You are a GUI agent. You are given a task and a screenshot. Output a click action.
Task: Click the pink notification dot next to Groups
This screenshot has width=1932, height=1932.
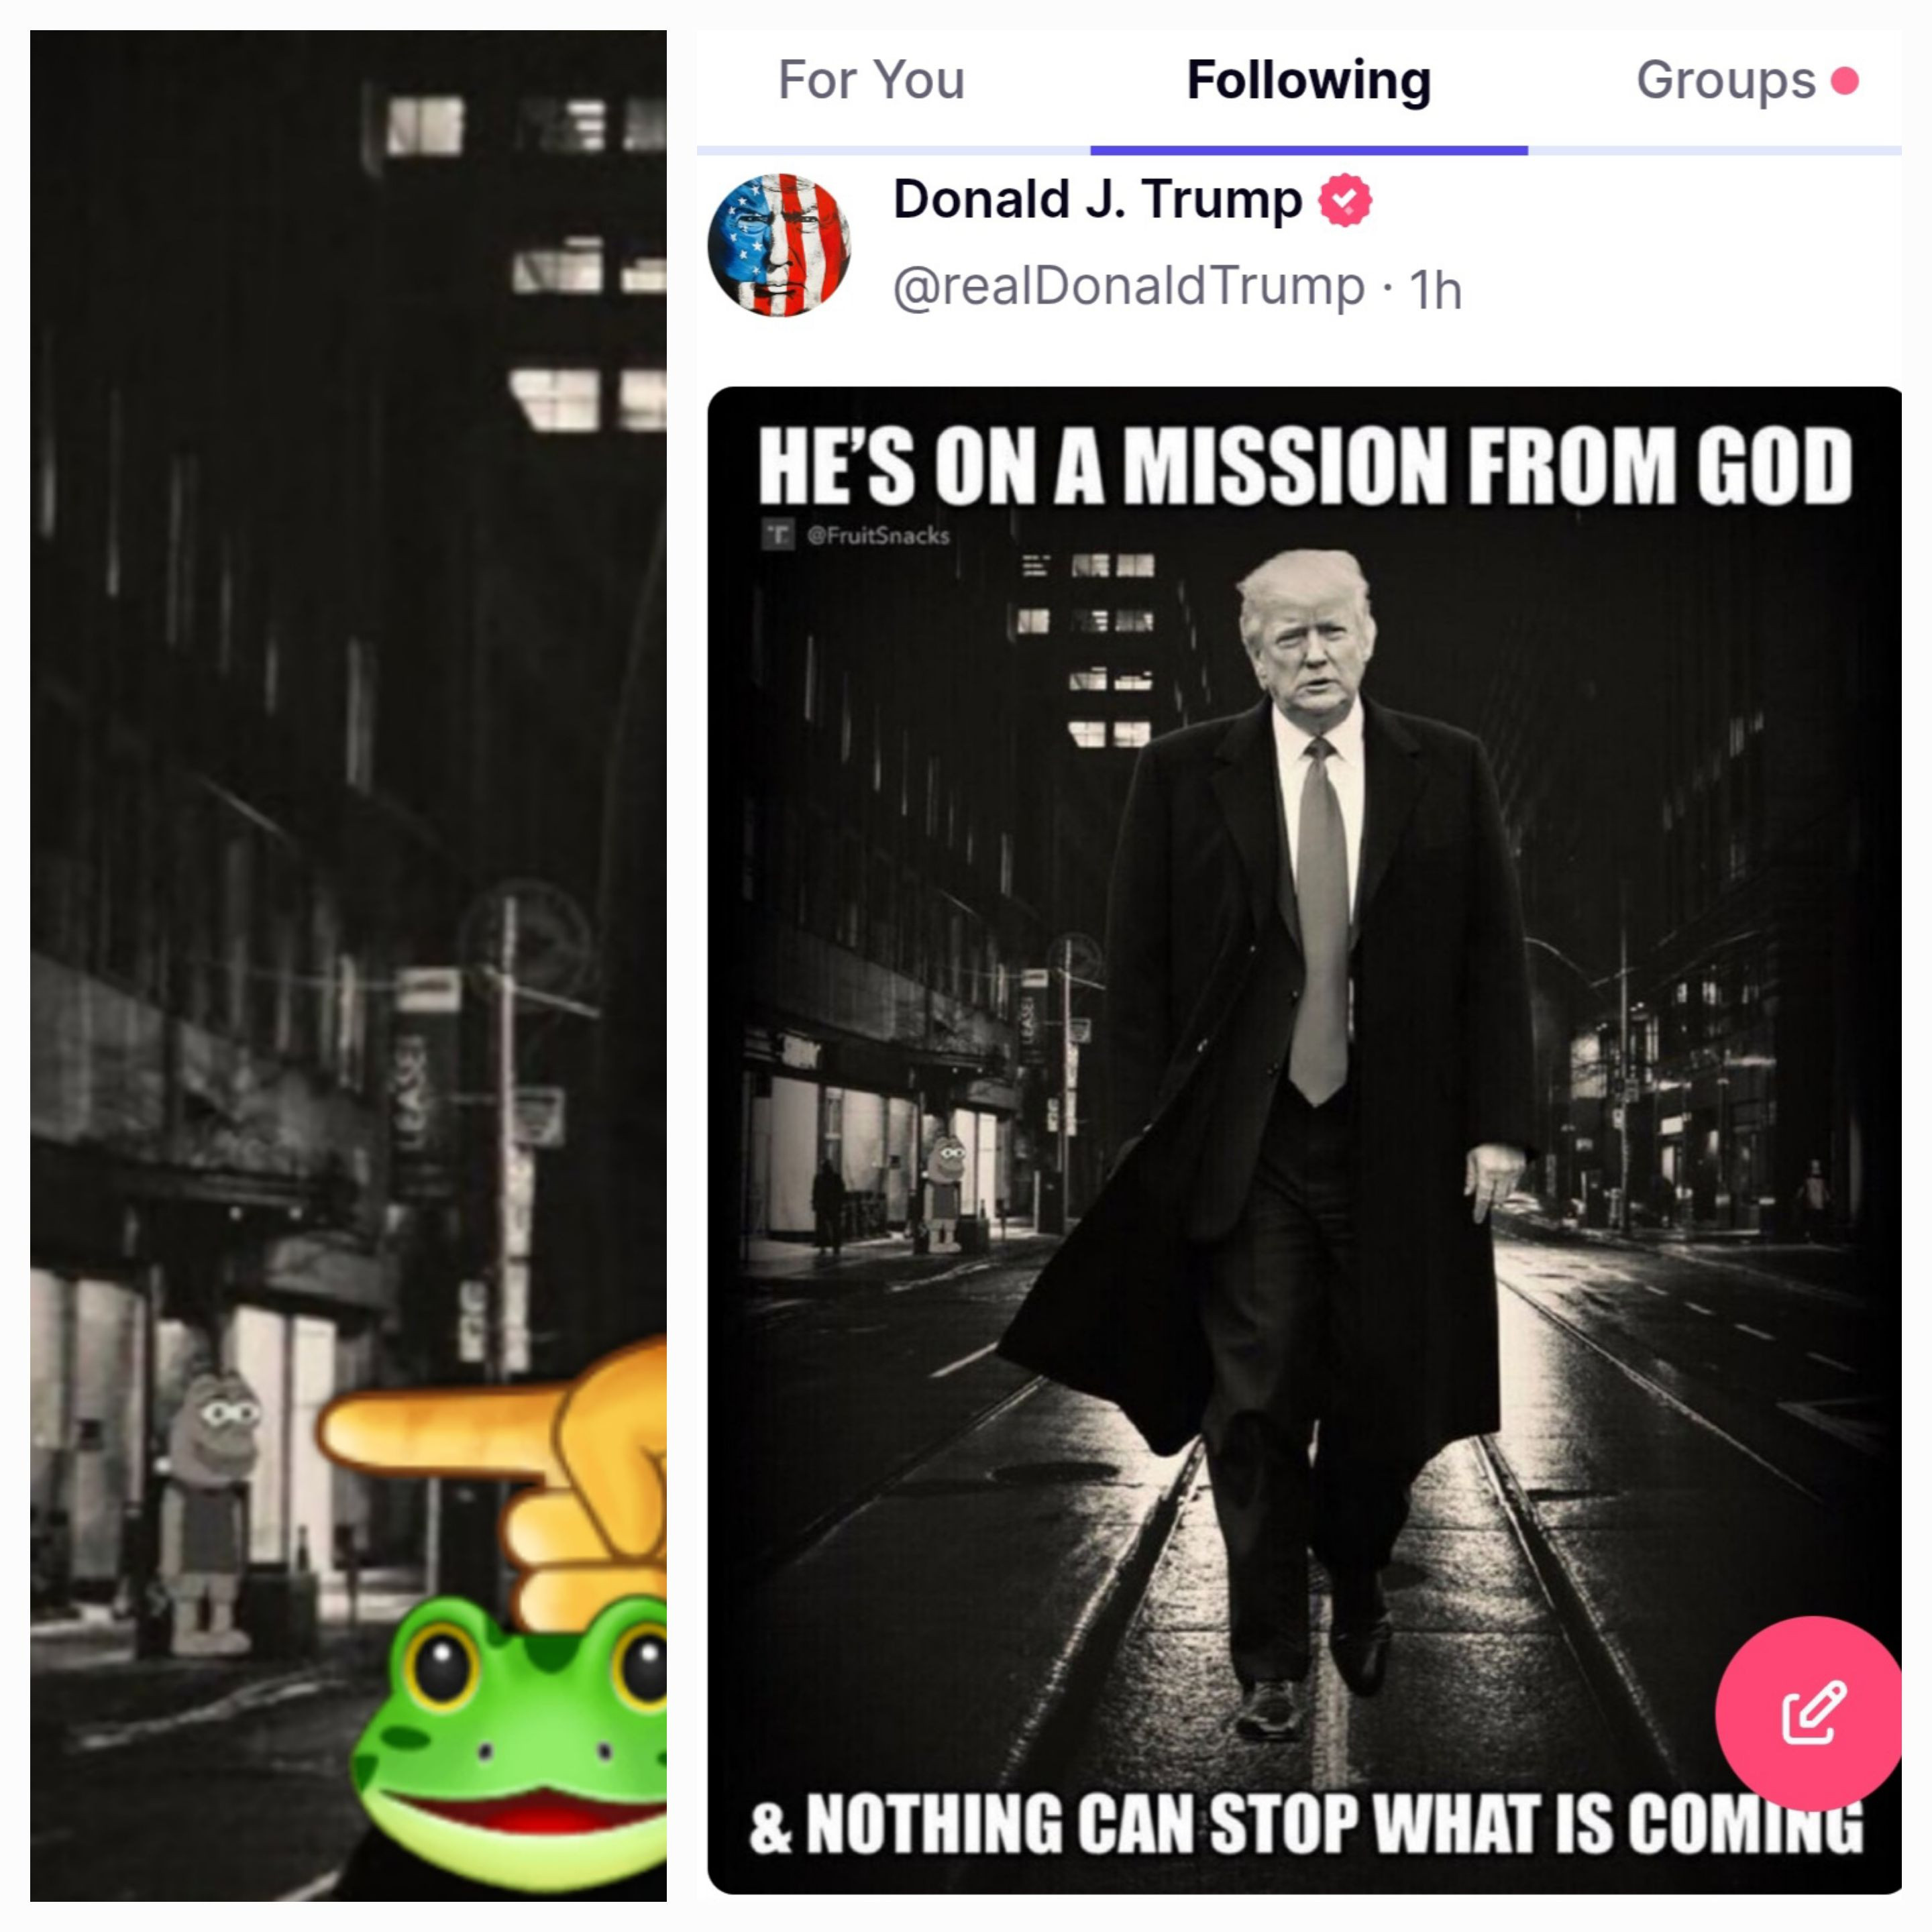[x=1845, y=81]
